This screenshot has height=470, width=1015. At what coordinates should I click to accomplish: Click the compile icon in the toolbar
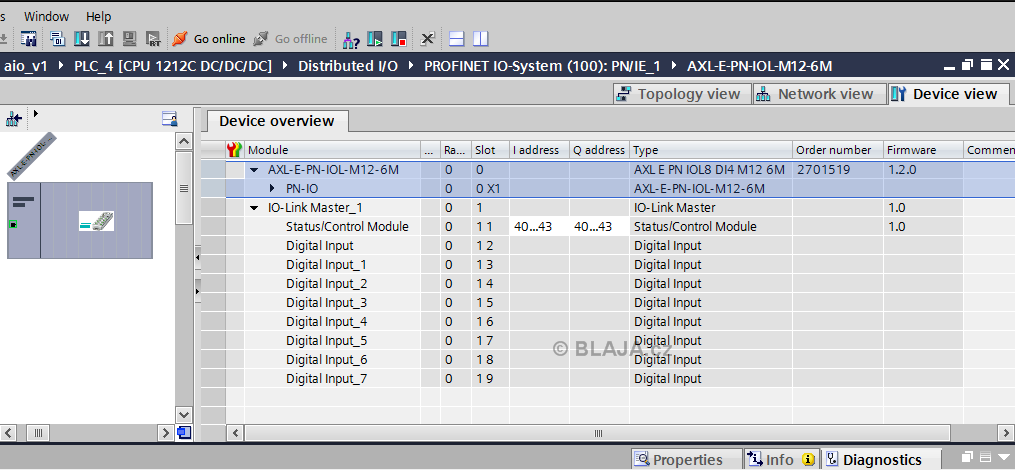58,39
